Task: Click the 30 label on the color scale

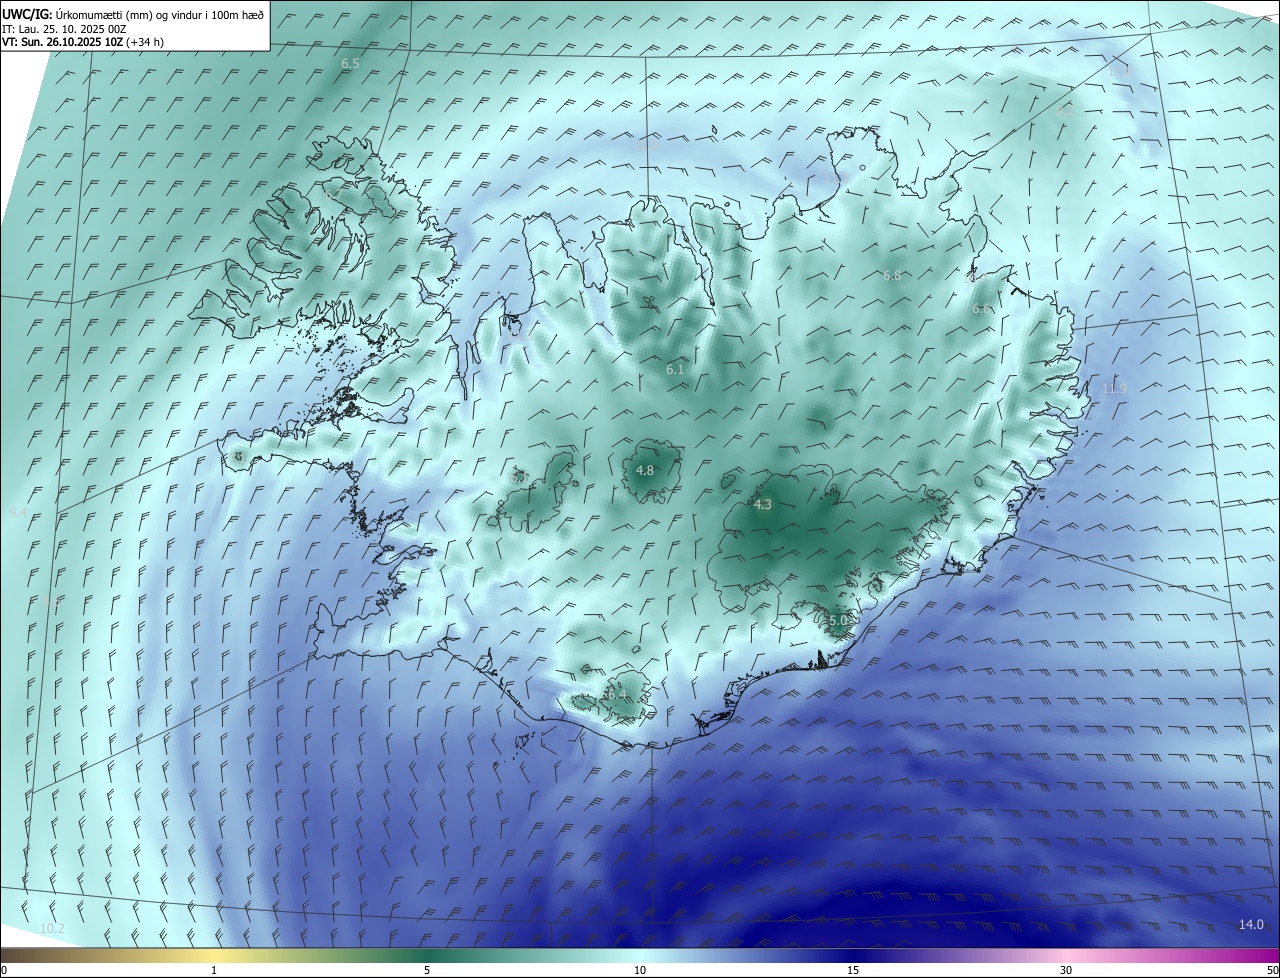Action: [1066, 970]
